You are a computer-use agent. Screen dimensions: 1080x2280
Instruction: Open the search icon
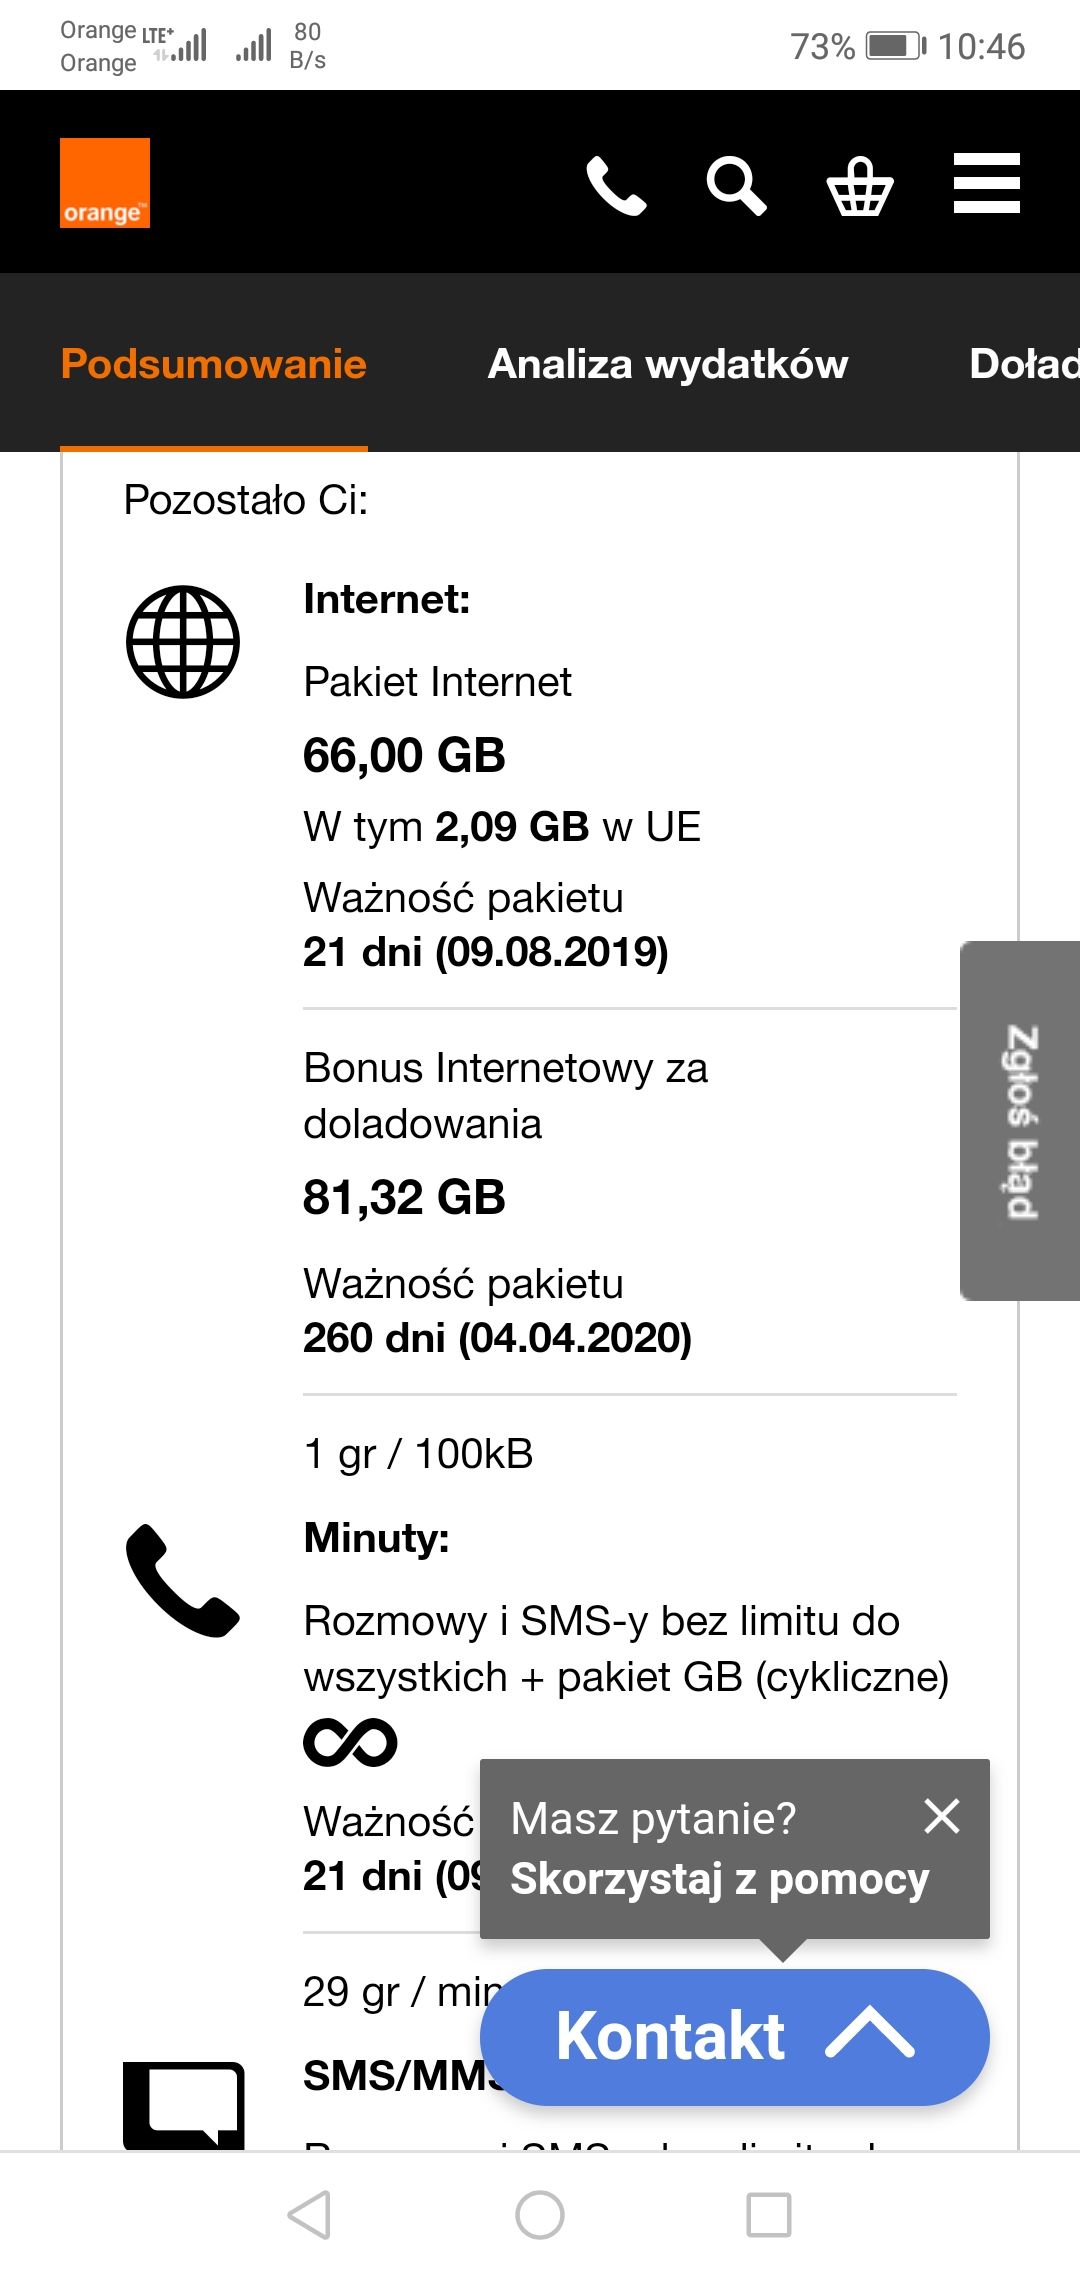pyautogui.click(x=735, y=184)
